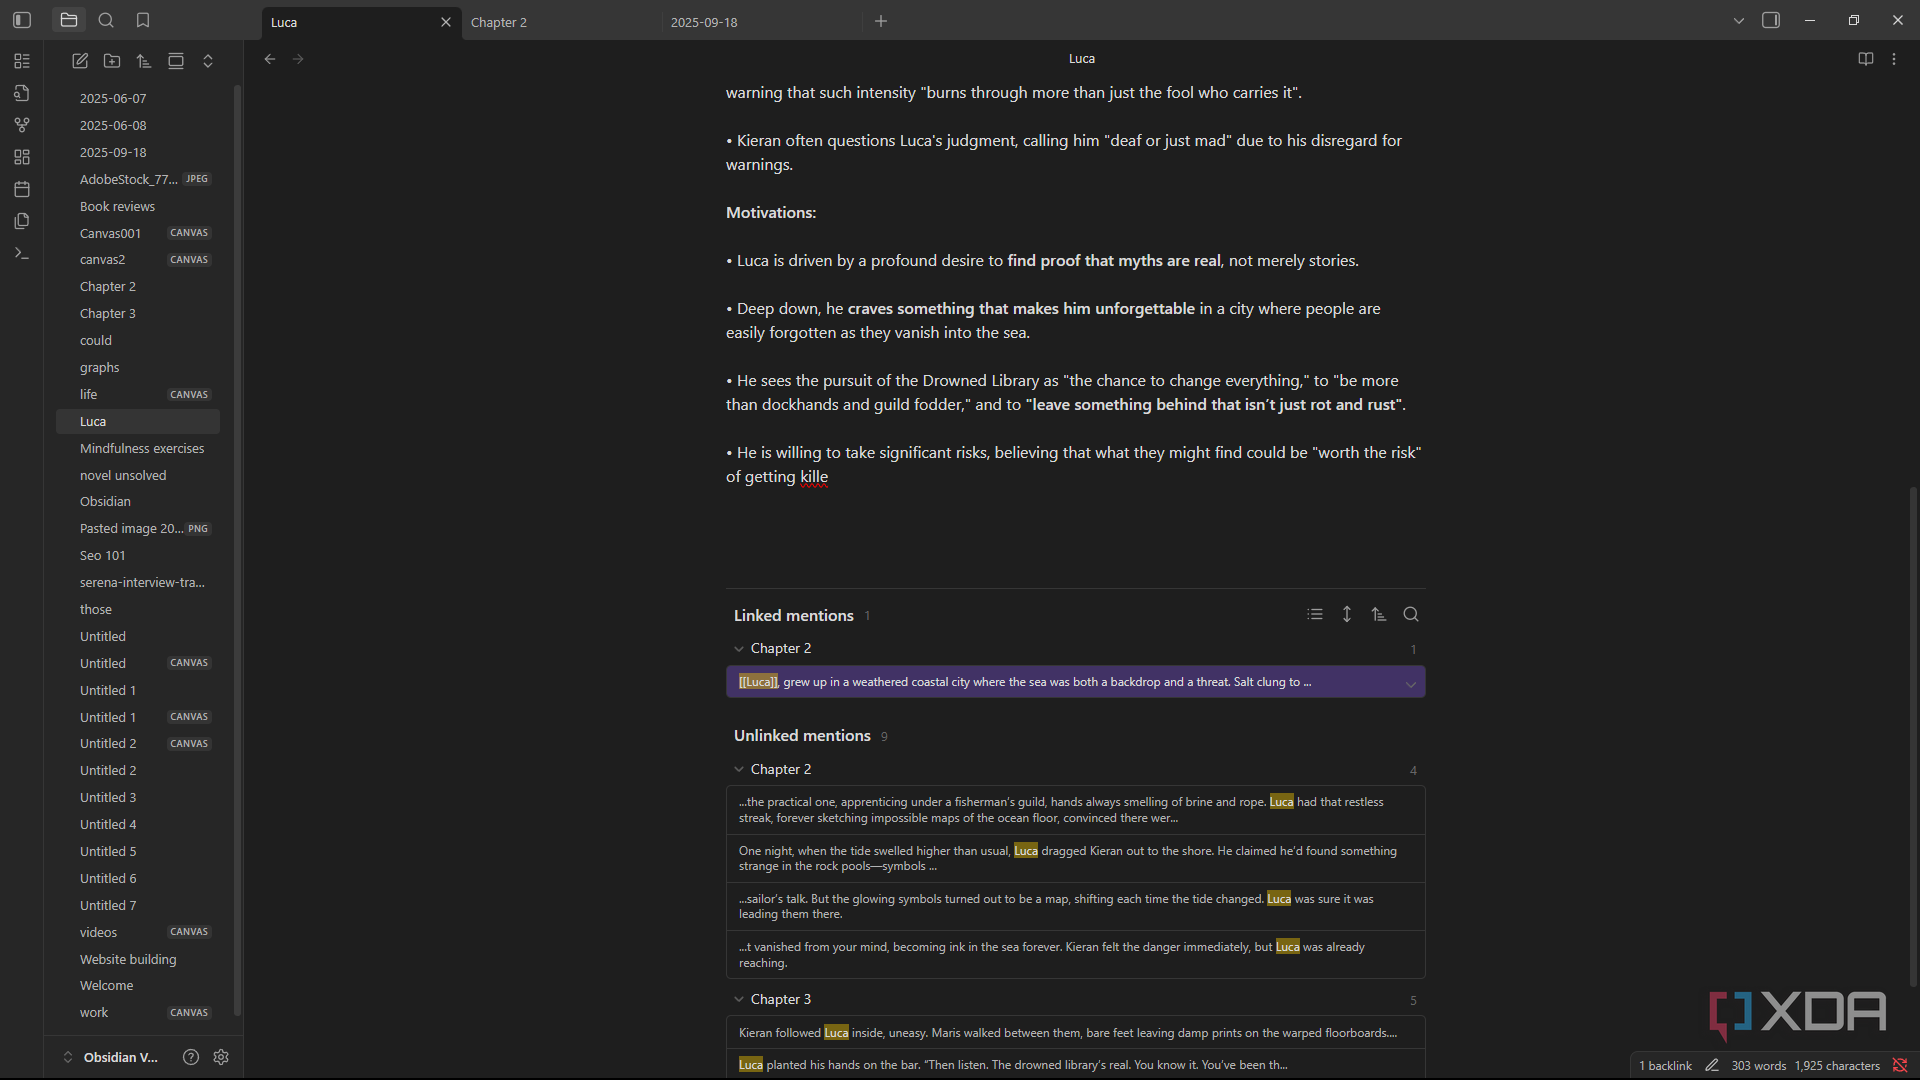
Task: Expand the linked mention result chevron
Action: 1411,684
